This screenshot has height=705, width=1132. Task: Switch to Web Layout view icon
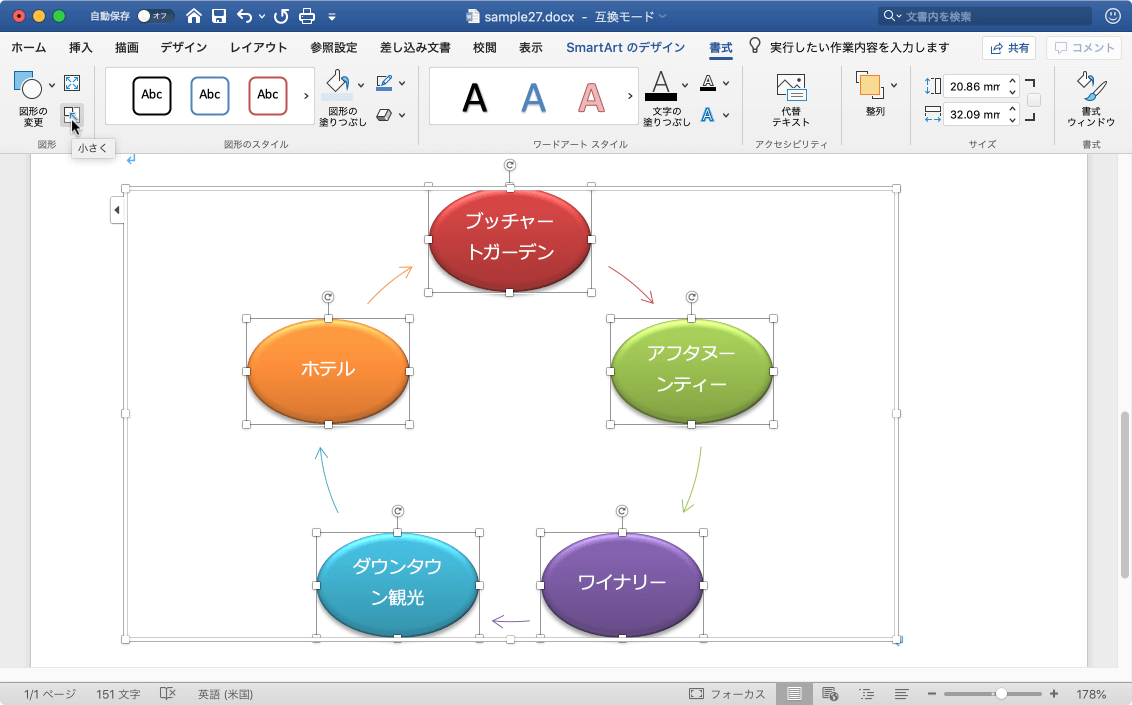pyautogui.click(x=830, y=694)
